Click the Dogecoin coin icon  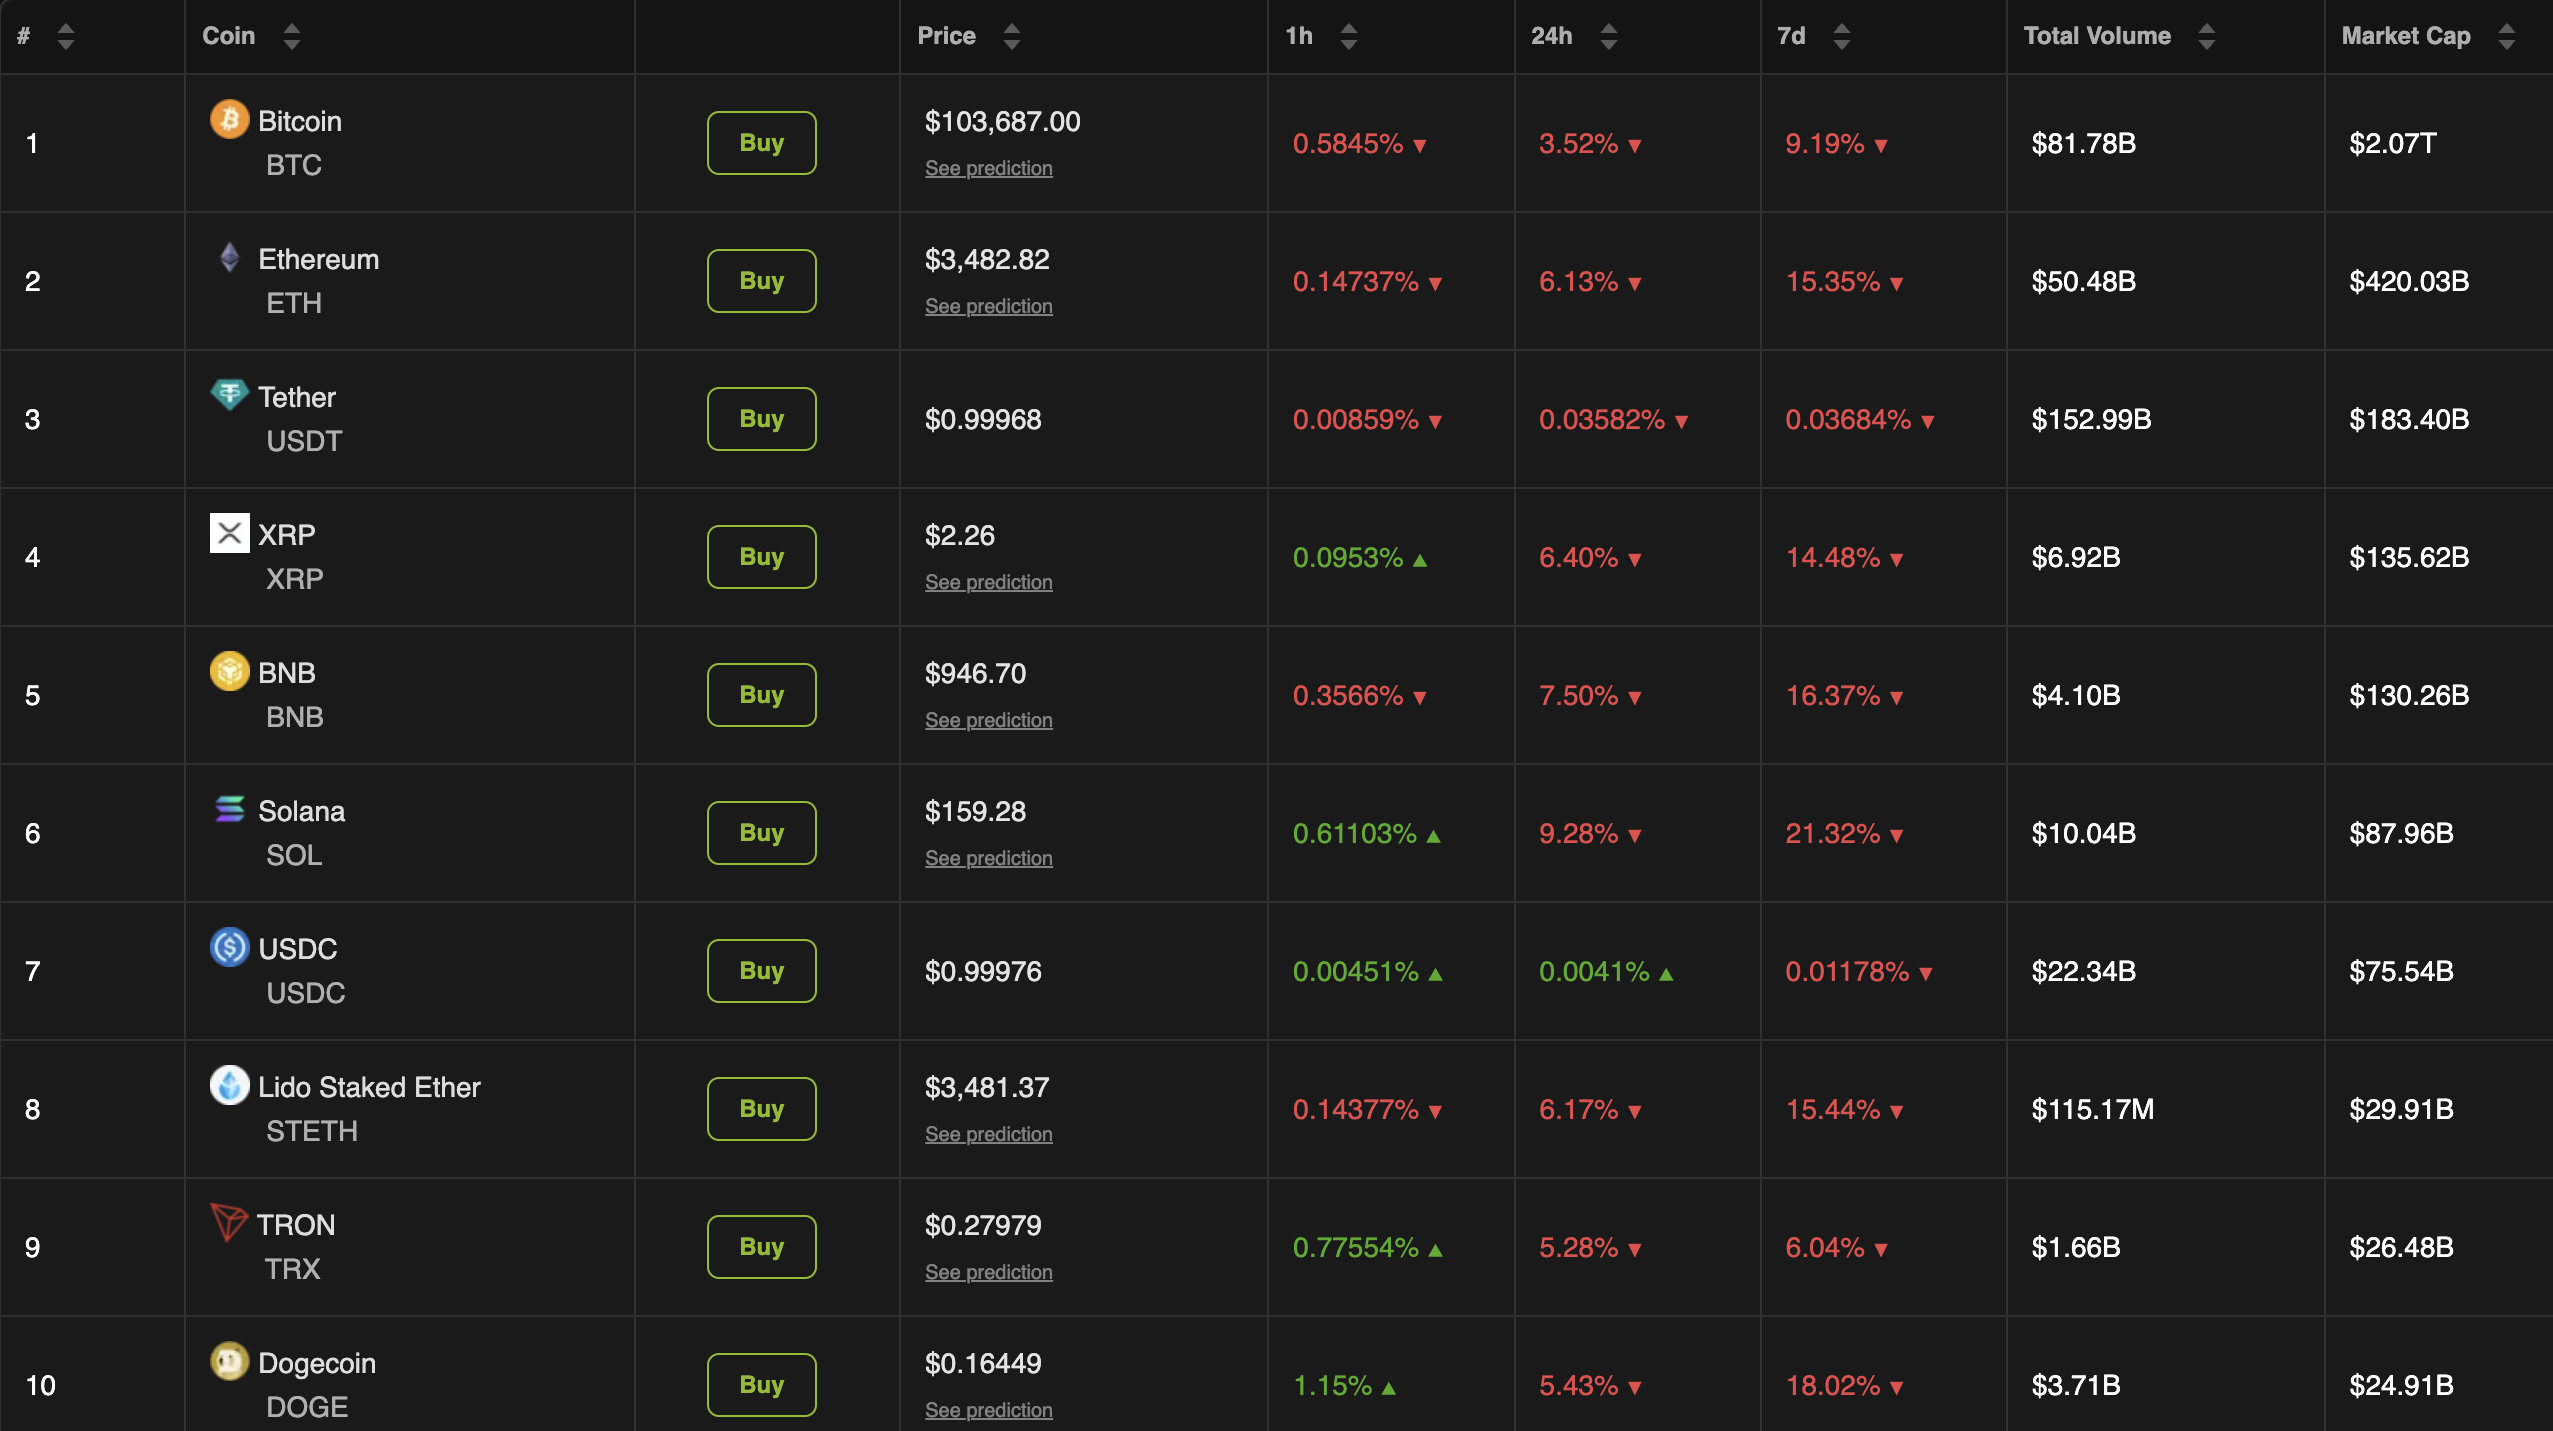tap(230, 1362)
